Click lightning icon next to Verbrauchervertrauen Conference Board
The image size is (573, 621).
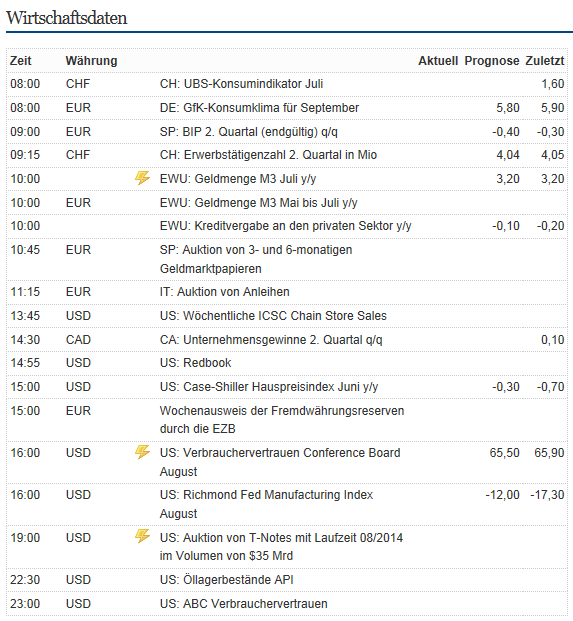142,452
